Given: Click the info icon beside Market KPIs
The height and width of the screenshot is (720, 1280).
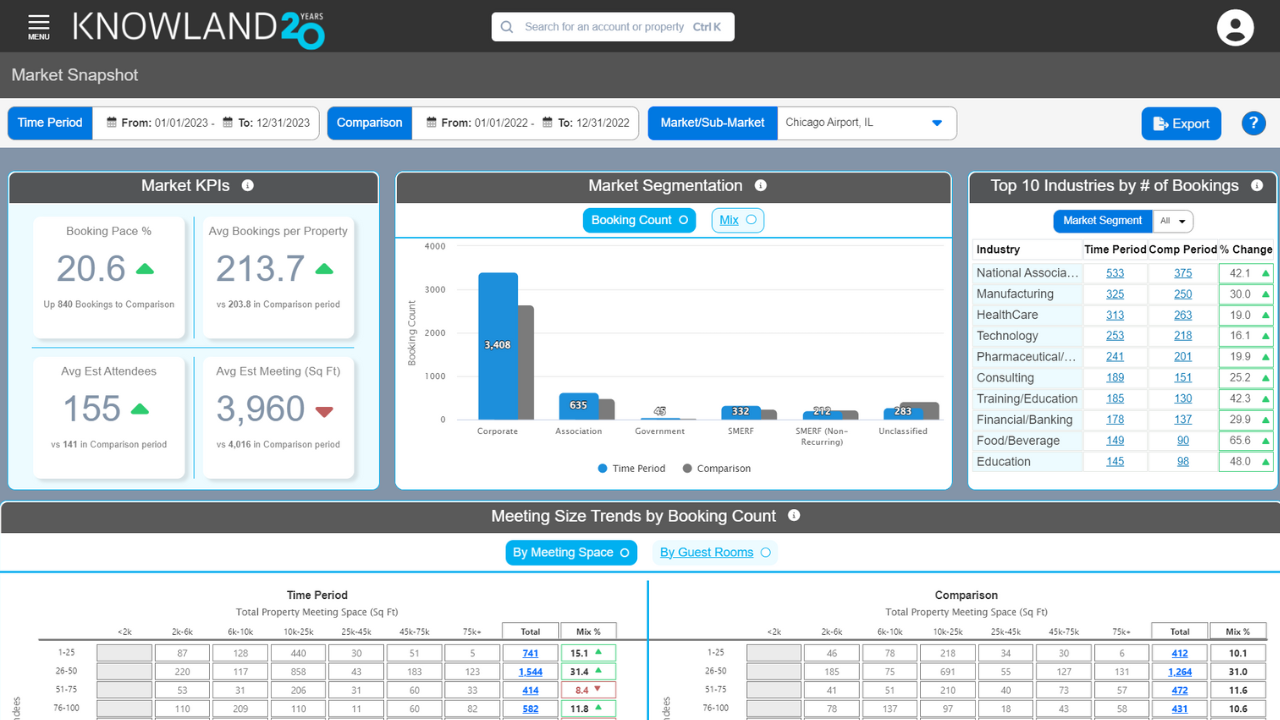Looking at the screenshot, I should click(248, 186).
